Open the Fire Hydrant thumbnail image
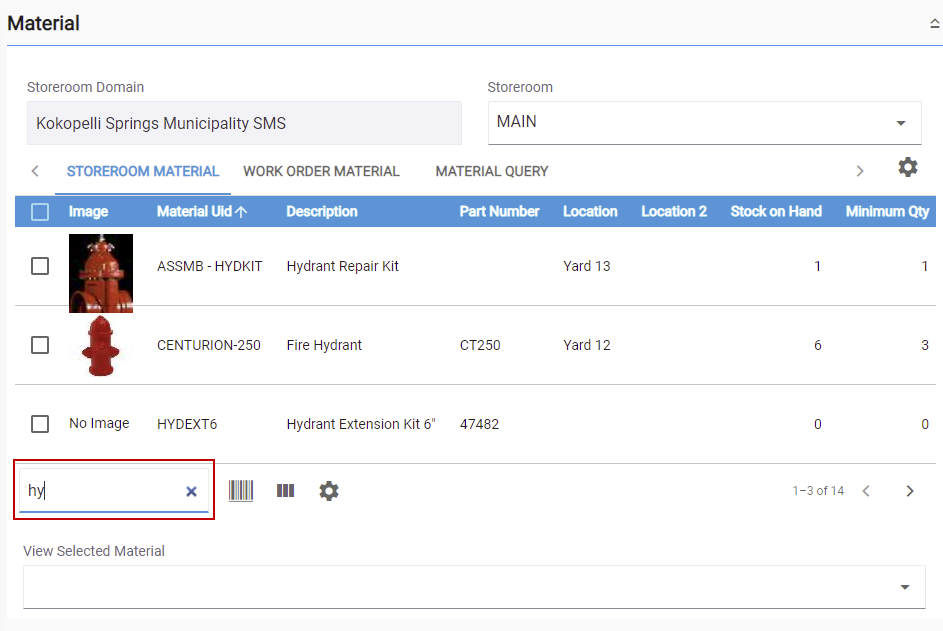 tap(100, 346)
